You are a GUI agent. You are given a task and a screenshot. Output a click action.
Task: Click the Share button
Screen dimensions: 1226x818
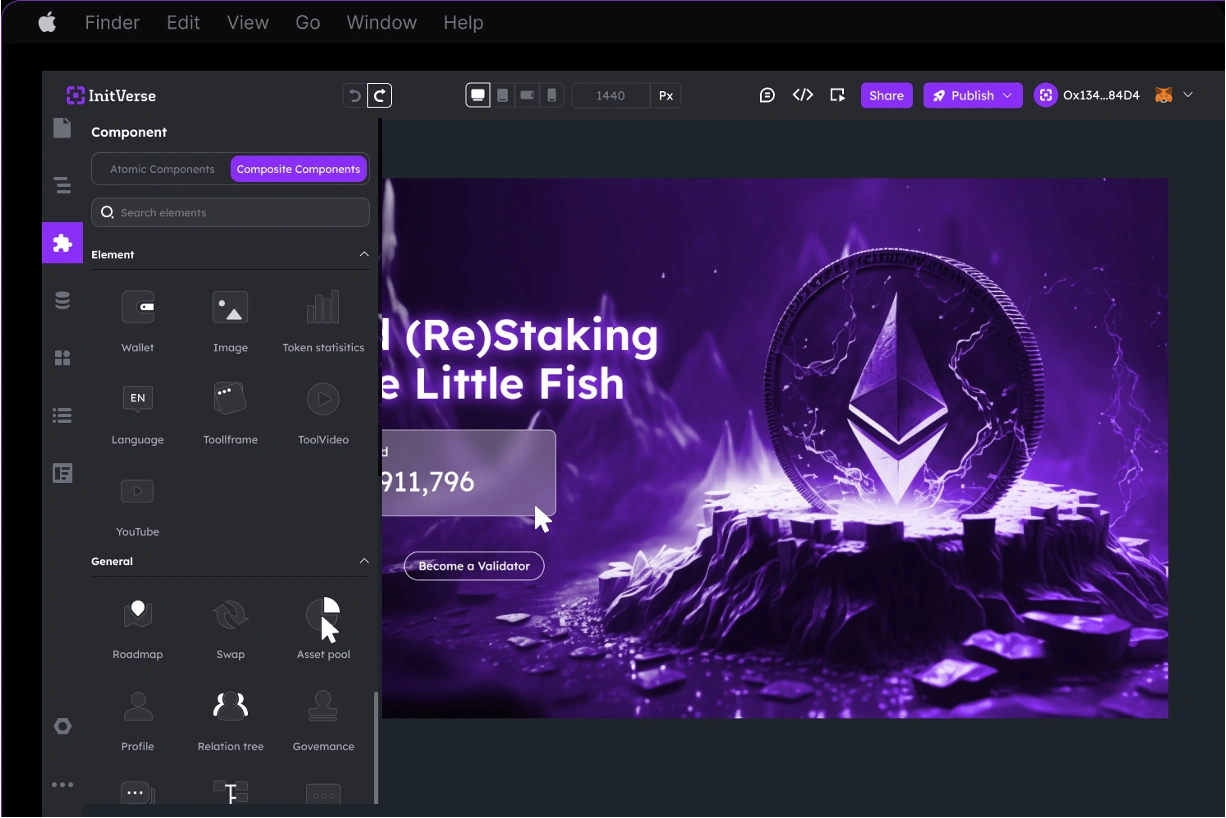(886, 96)
